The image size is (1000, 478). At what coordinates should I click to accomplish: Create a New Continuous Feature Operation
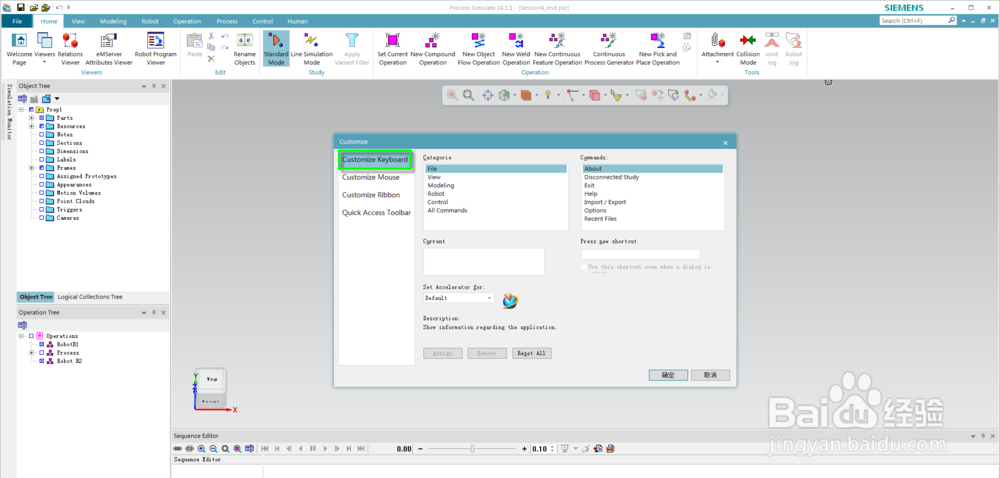point(558,49)
